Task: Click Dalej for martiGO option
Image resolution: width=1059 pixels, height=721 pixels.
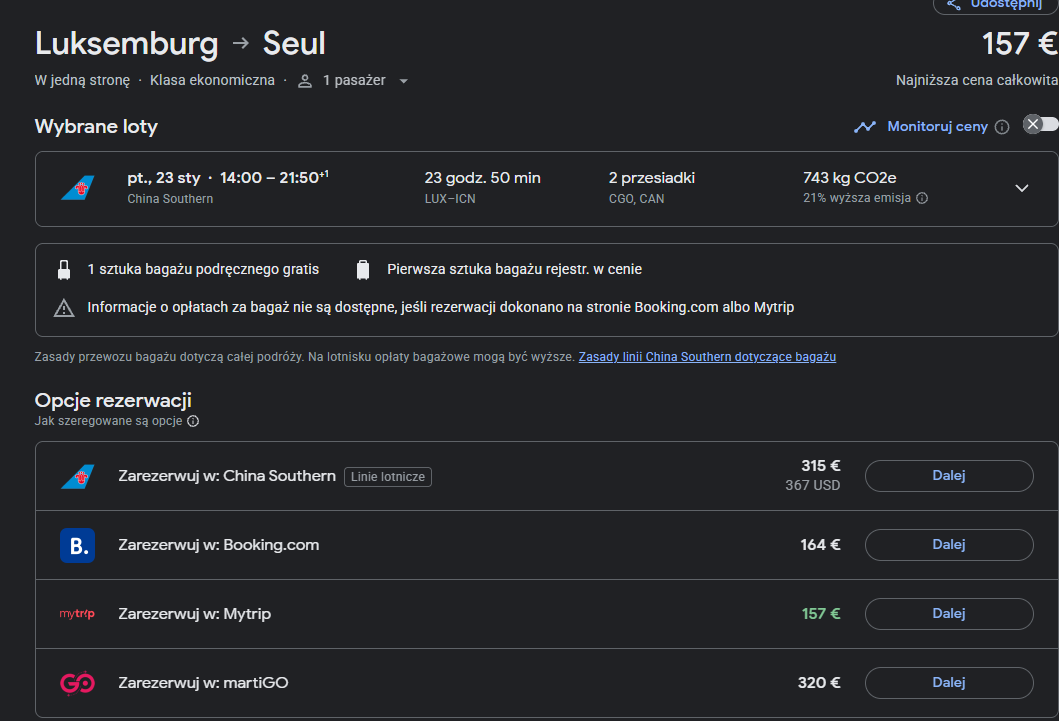Action: click(x=949, y=683)
